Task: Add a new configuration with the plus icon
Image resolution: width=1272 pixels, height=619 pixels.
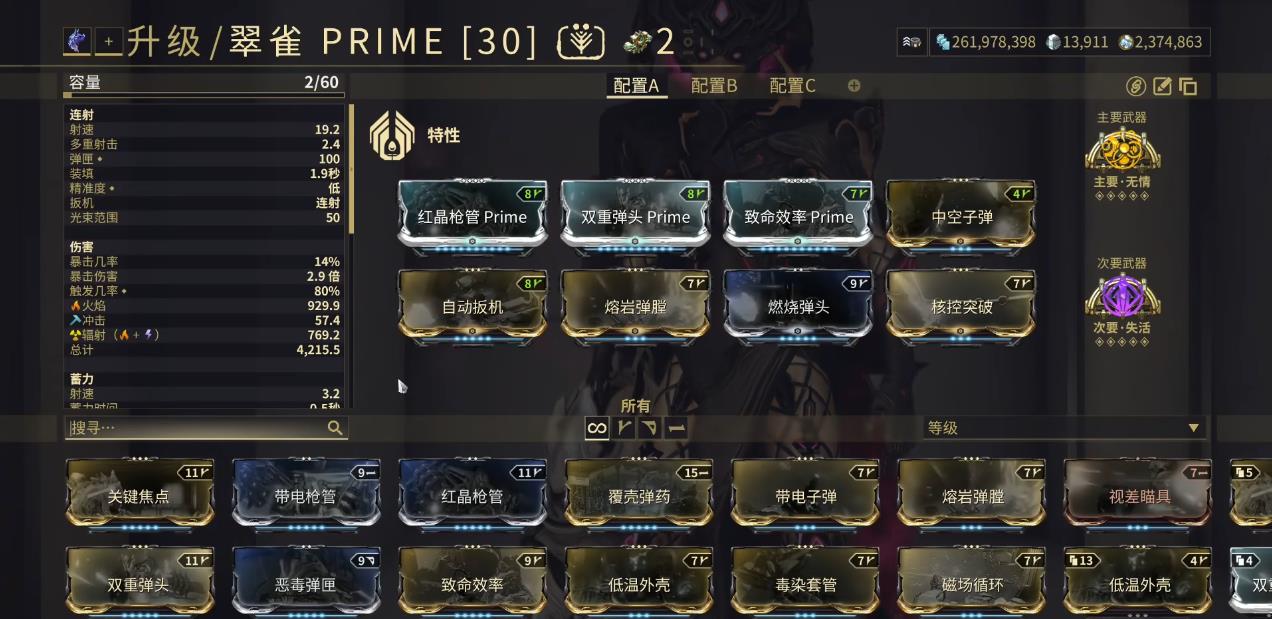Action: (x=854, y=85)
